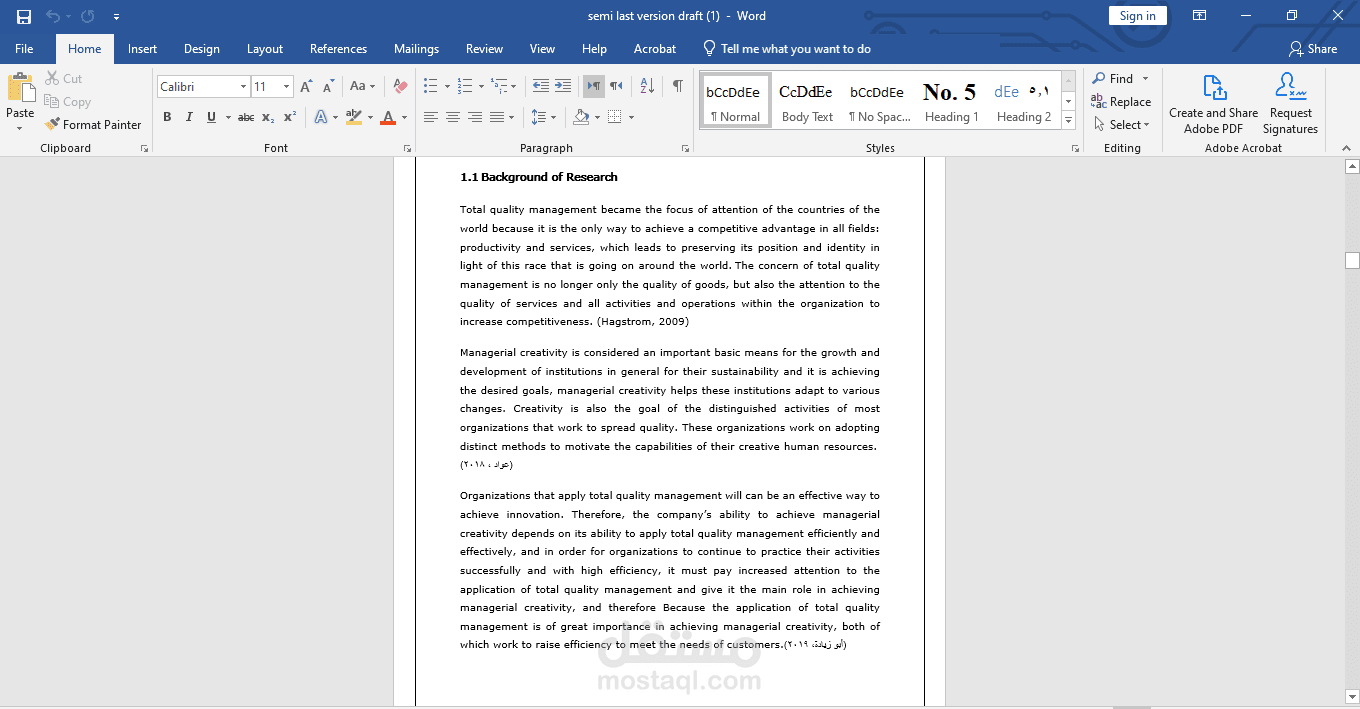Switch to the Acrobat tab

pyautogui.click(x=655, y=49)
